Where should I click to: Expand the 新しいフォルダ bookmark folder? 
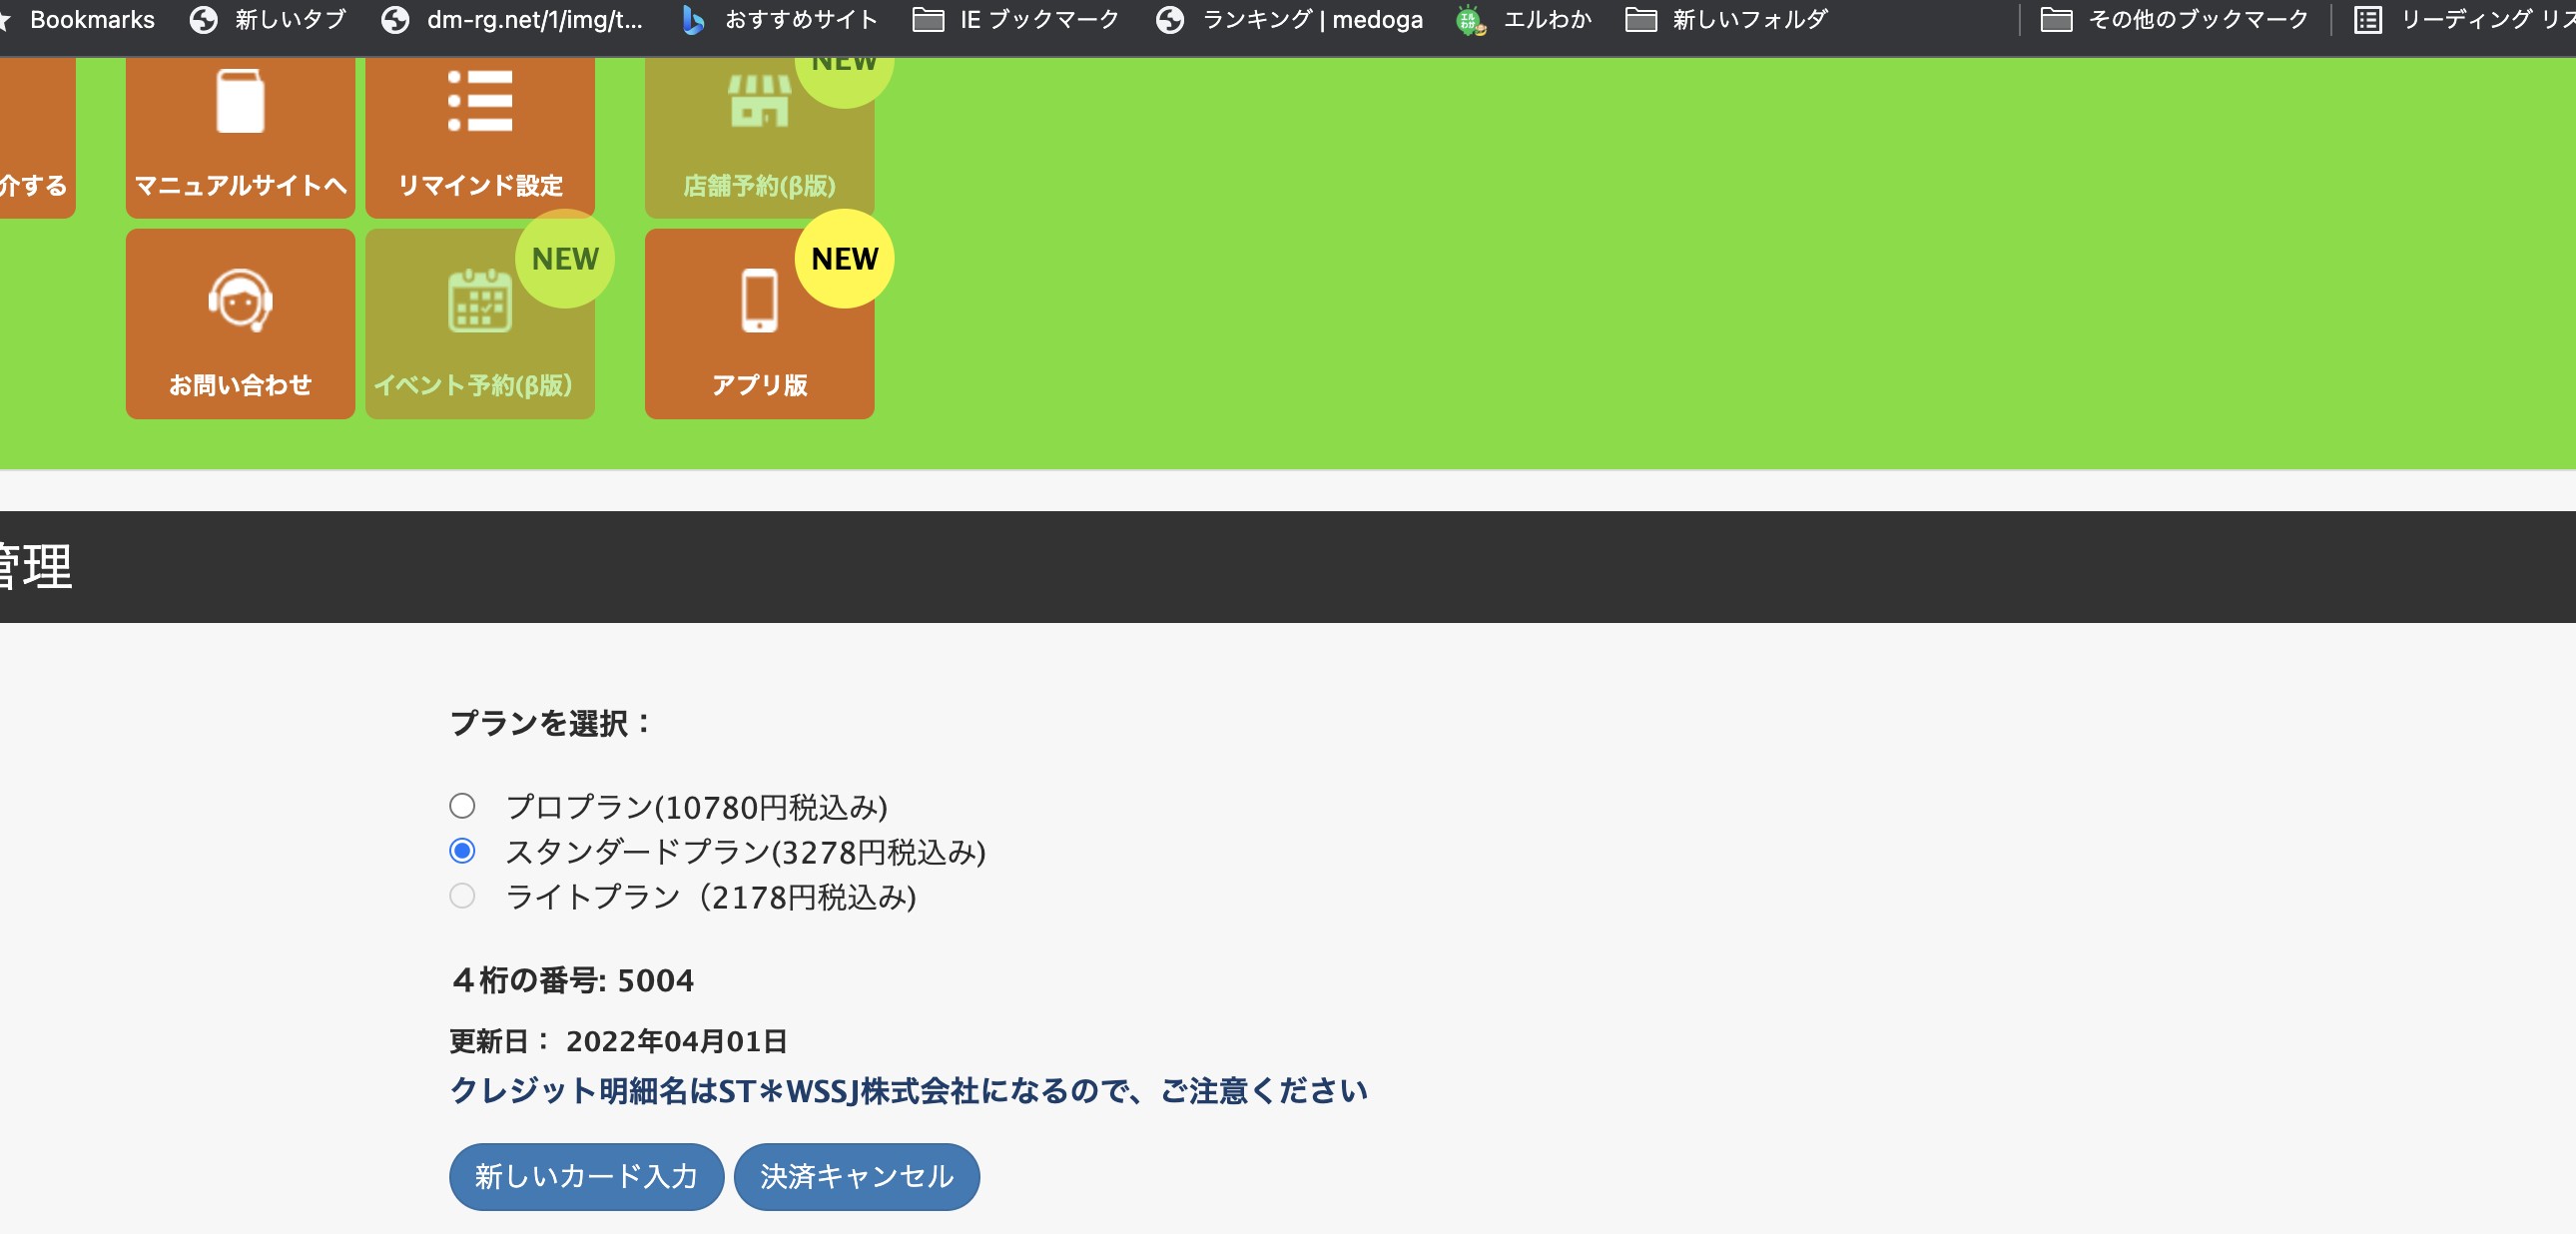[1727, 20]
